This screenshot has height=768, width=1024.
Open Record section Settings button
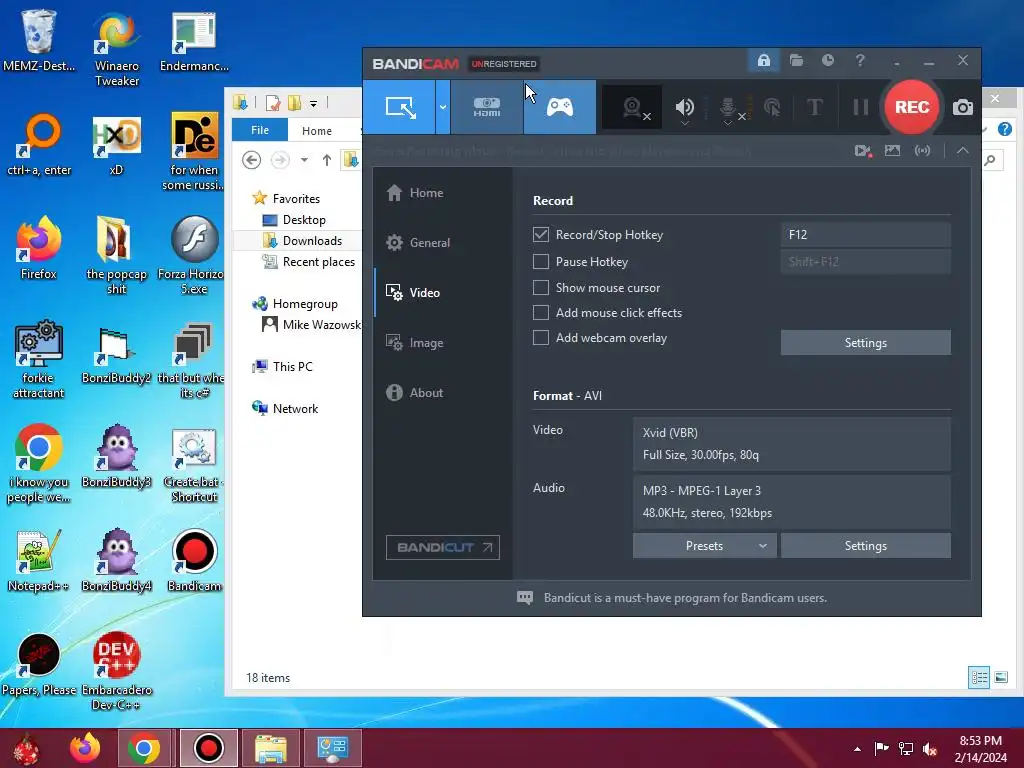tap(865, 342)
